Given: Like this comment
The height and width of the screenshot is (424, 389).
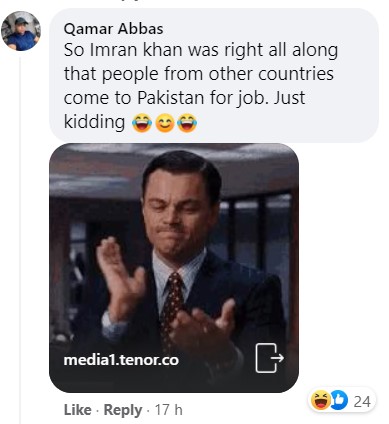Looking at the screenshot, I should (x=77, y=410).
